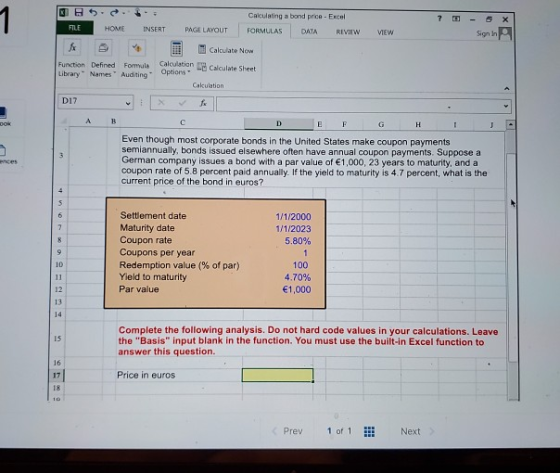Image resolution: width=560 pixels, height=473 pixels.
Task: Click into the formula bar input
Action: pos(359,105)
